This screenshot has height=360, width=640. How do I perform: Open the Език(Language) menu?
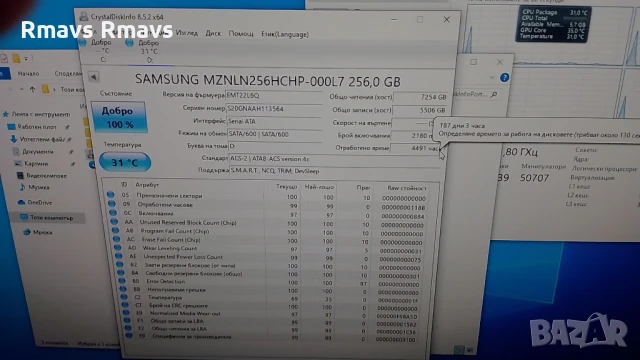tap(285, 35)
